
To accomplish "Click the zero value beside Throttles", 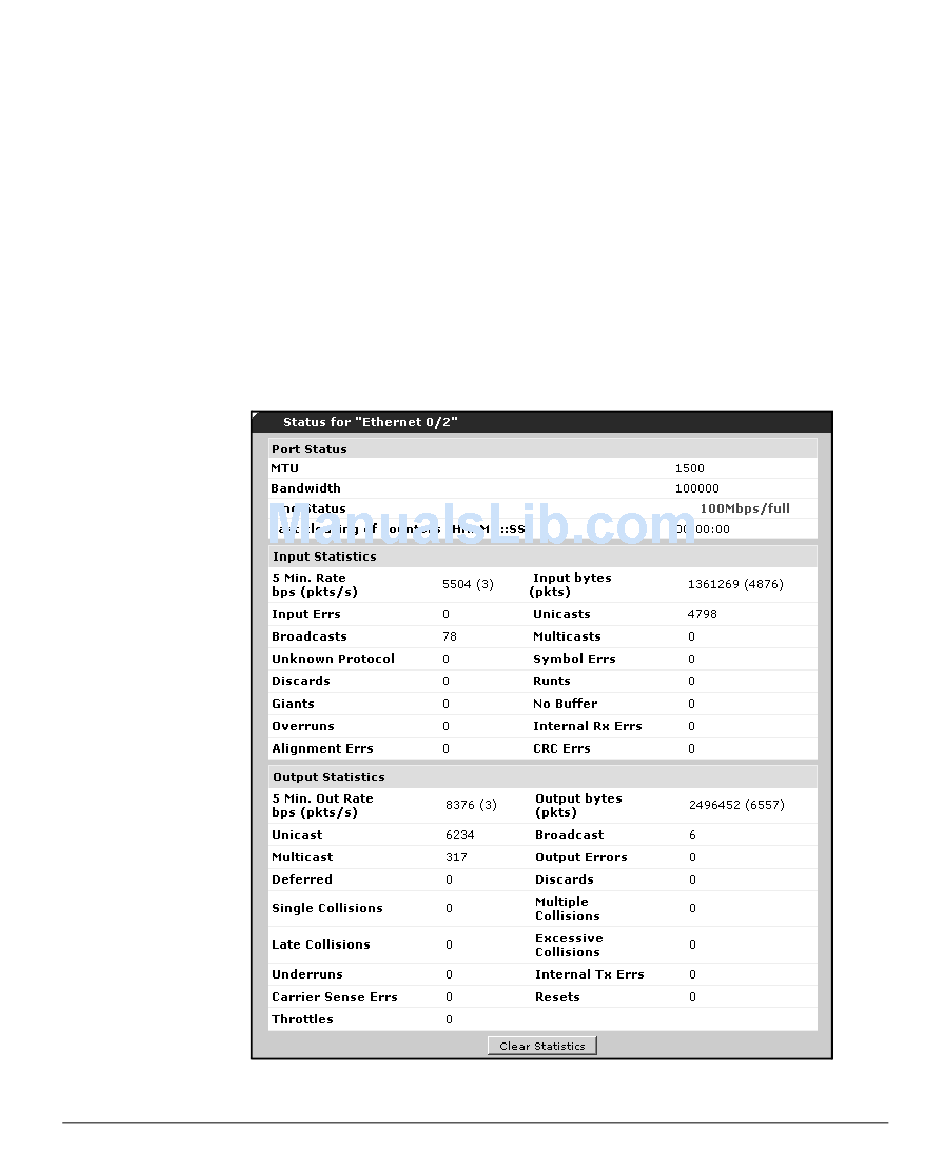I will click(450, 1019).
